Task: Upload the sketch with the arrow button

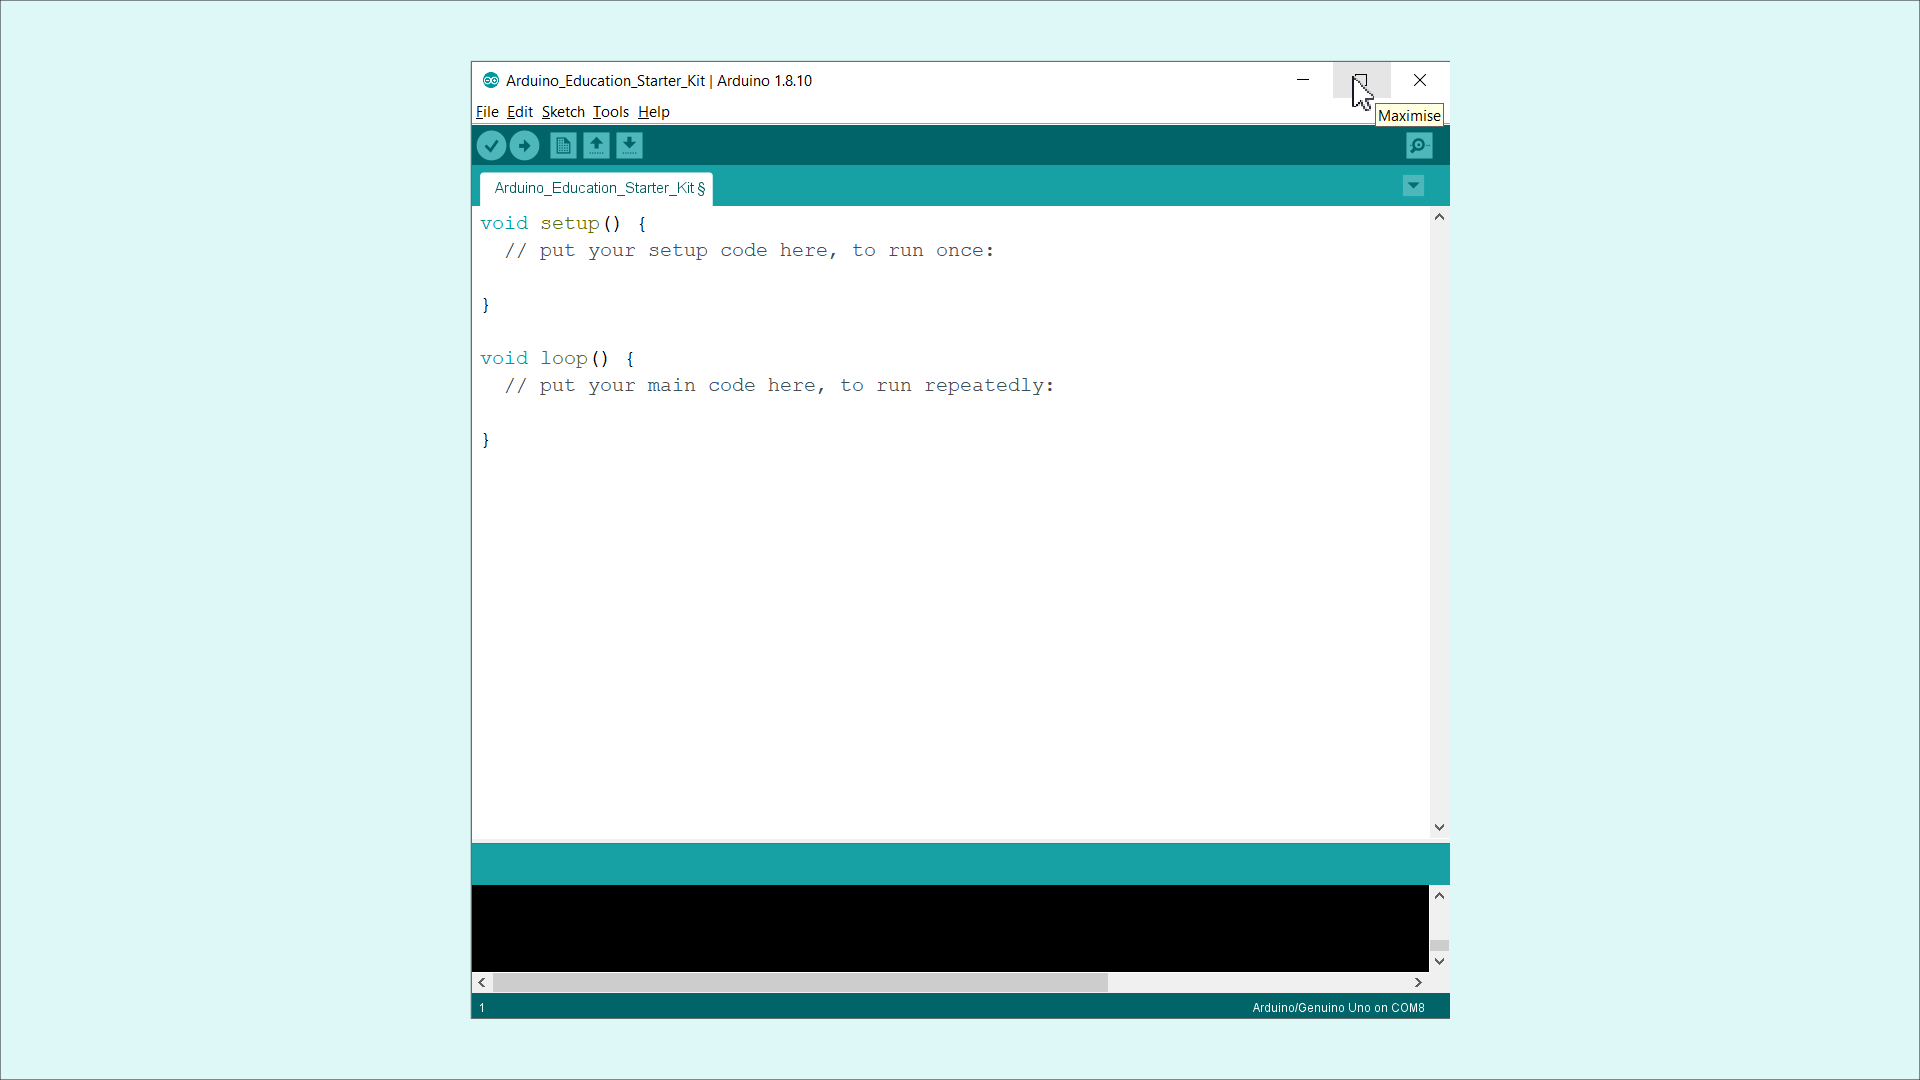Action: click(x=524, y=146)
